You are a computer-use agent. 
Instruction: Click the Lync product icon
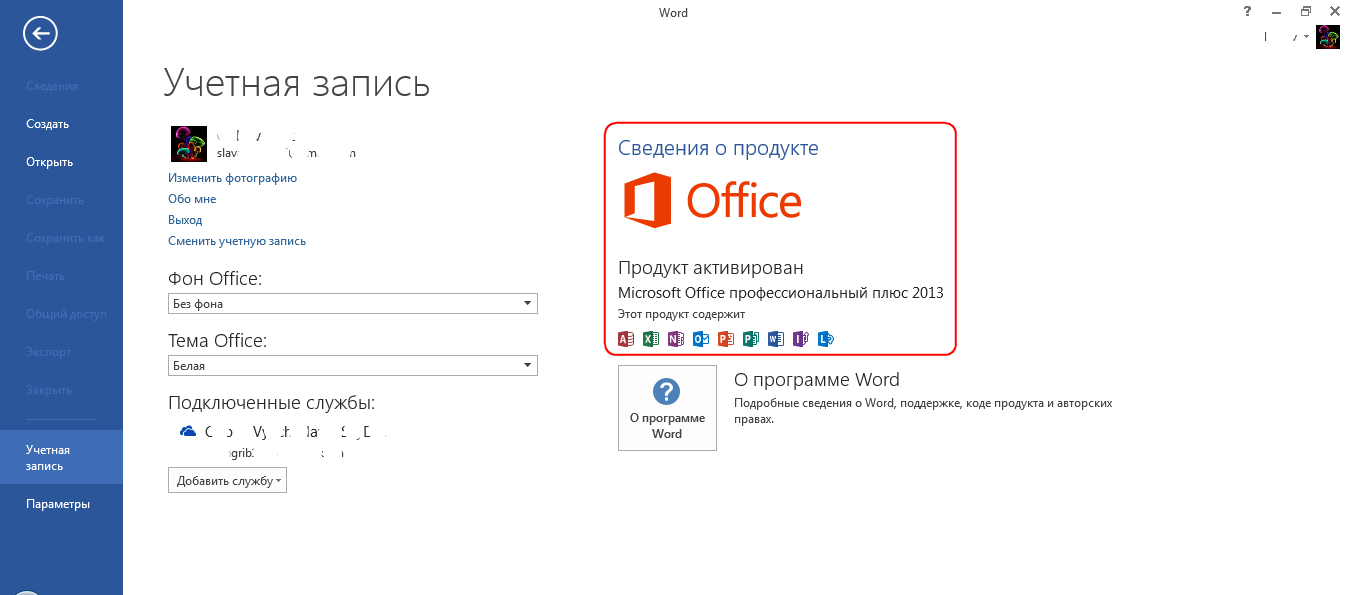pos(826,339)
